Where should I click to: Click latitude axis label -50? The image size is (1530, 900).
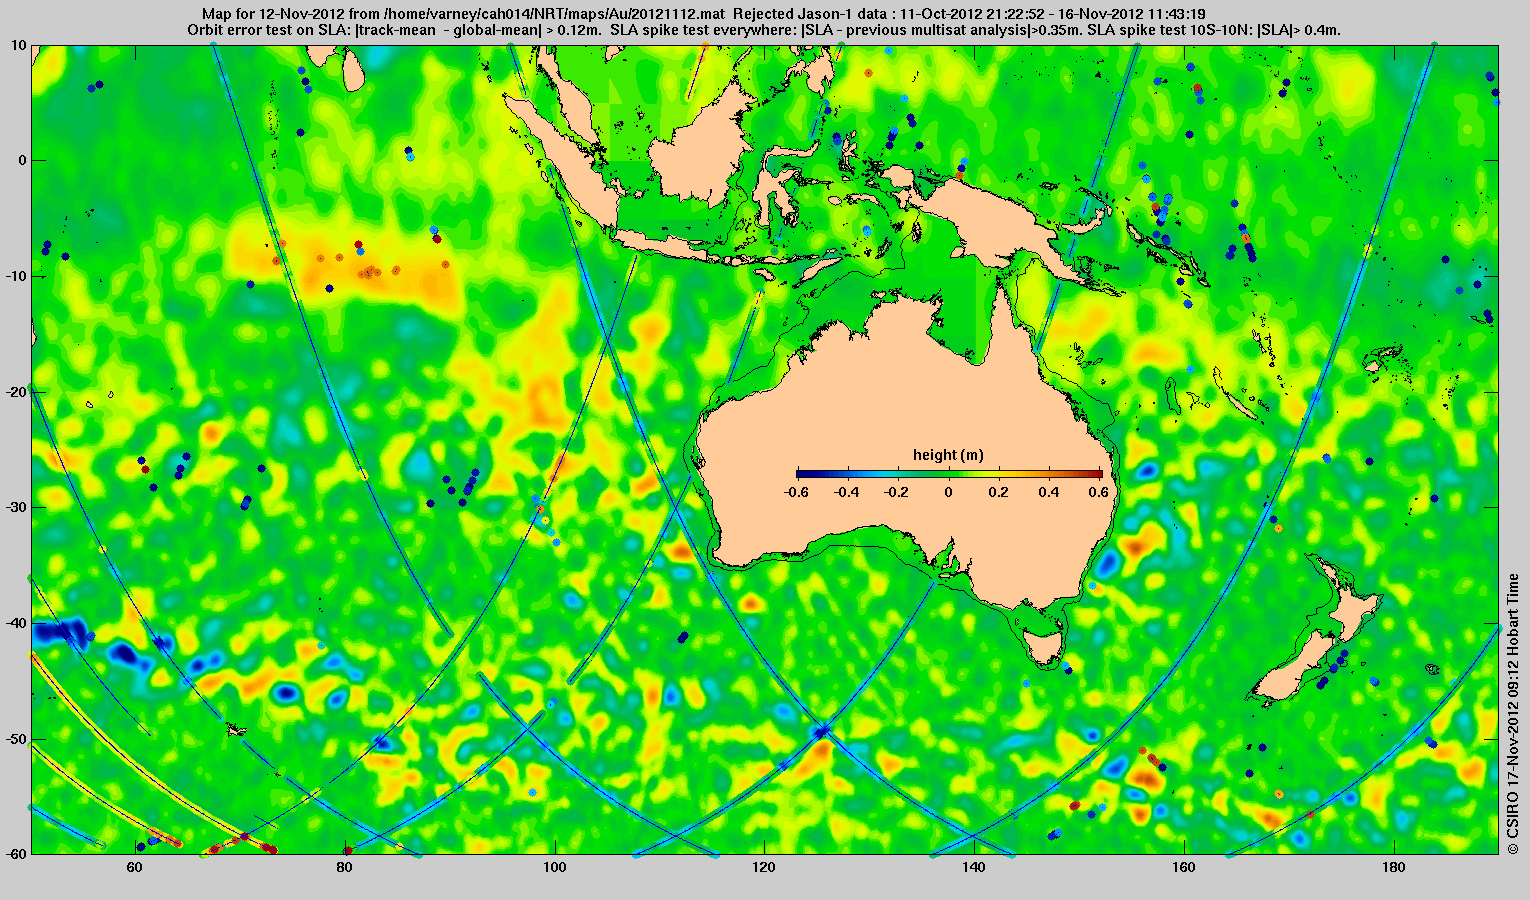point(16,739)
